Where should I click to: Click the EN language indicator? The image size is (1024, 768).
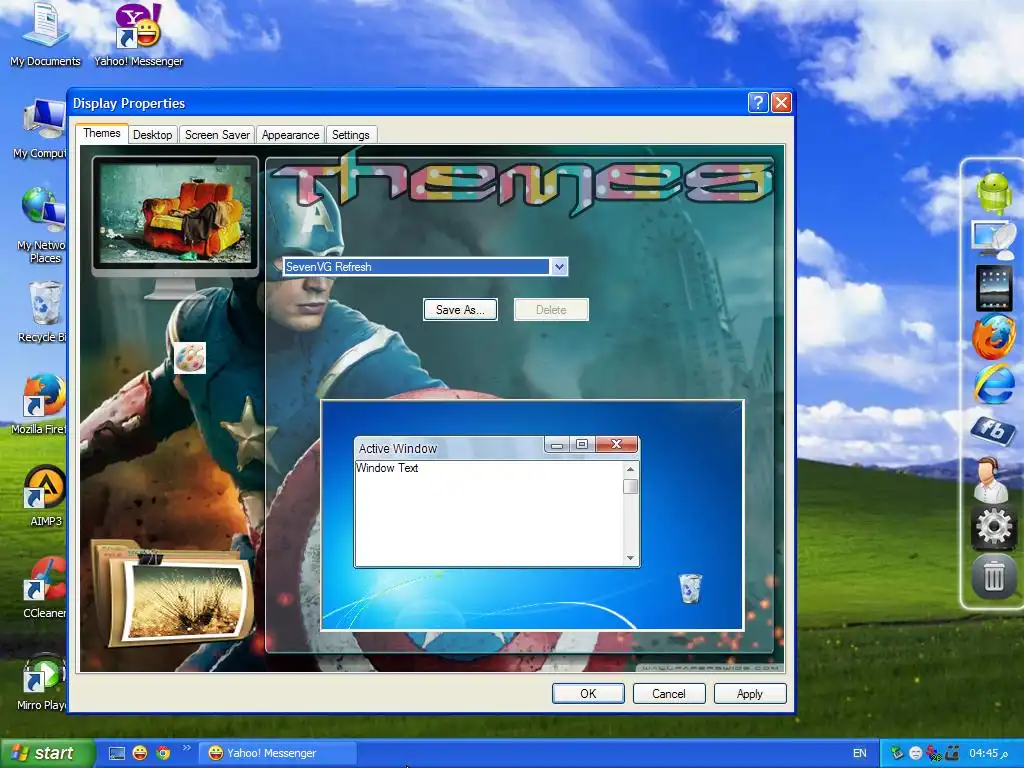coord(859,753)
